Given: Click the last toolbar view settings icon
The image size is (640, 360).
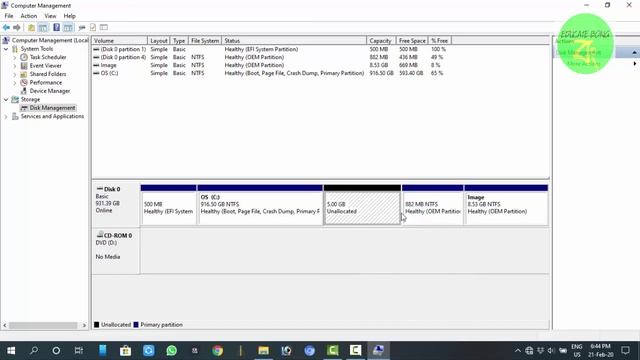Looking at the screenshot, I should [x=104, y=27].
